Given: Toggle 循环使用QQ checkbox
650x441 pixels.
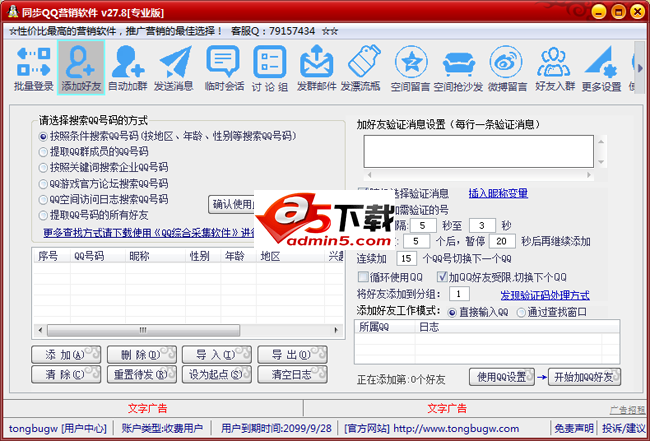Looking at the screenshot, I should coord(390,277).
